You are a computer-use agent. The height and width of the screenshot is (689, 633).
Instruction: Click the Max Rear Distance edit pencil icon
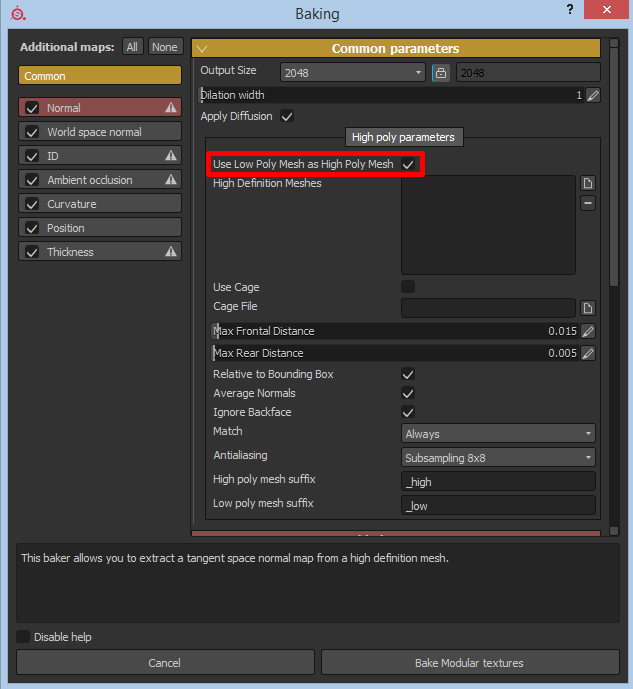(588, 353)
